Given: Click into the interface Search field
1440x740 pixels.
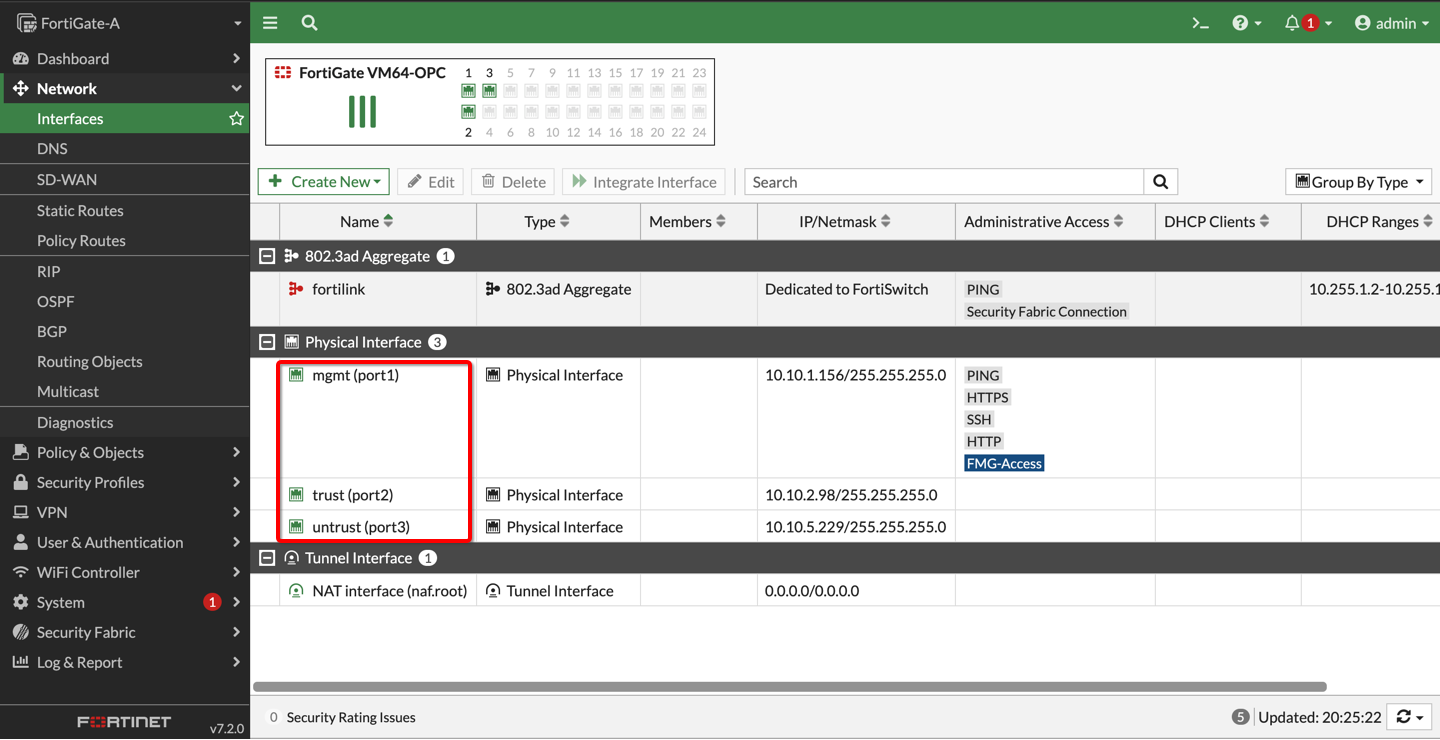Looking at the screenshot, I should pos(943,182).
